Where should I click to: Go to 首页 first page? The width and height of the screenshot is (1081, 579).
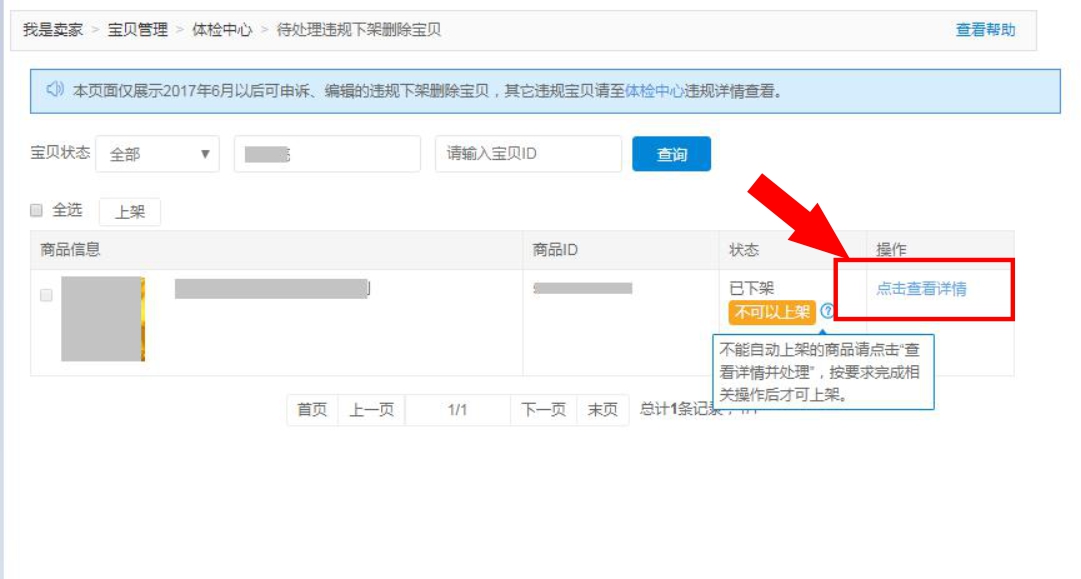pyautogui.click(x=312, y=410)
